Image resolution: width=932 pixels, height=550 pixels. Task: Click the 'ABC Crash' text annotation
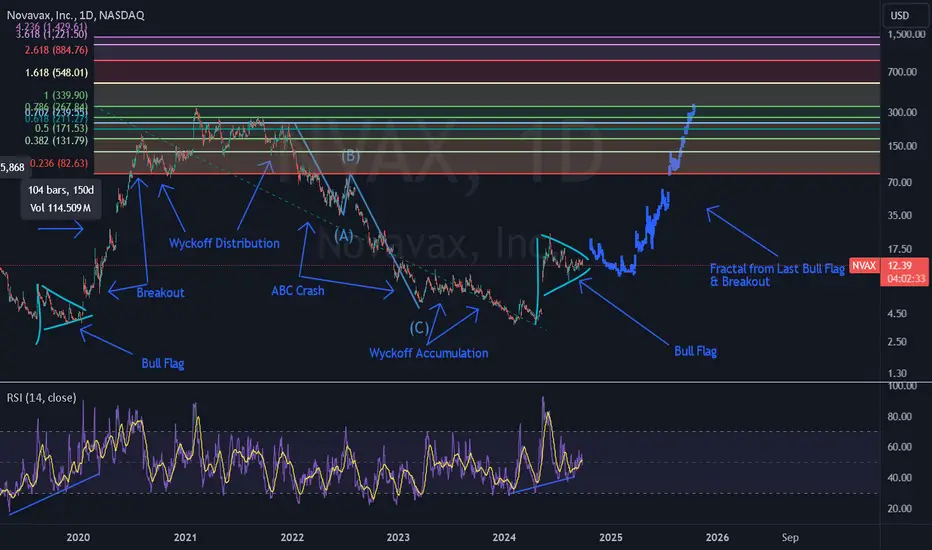click(x=298, y=291)
